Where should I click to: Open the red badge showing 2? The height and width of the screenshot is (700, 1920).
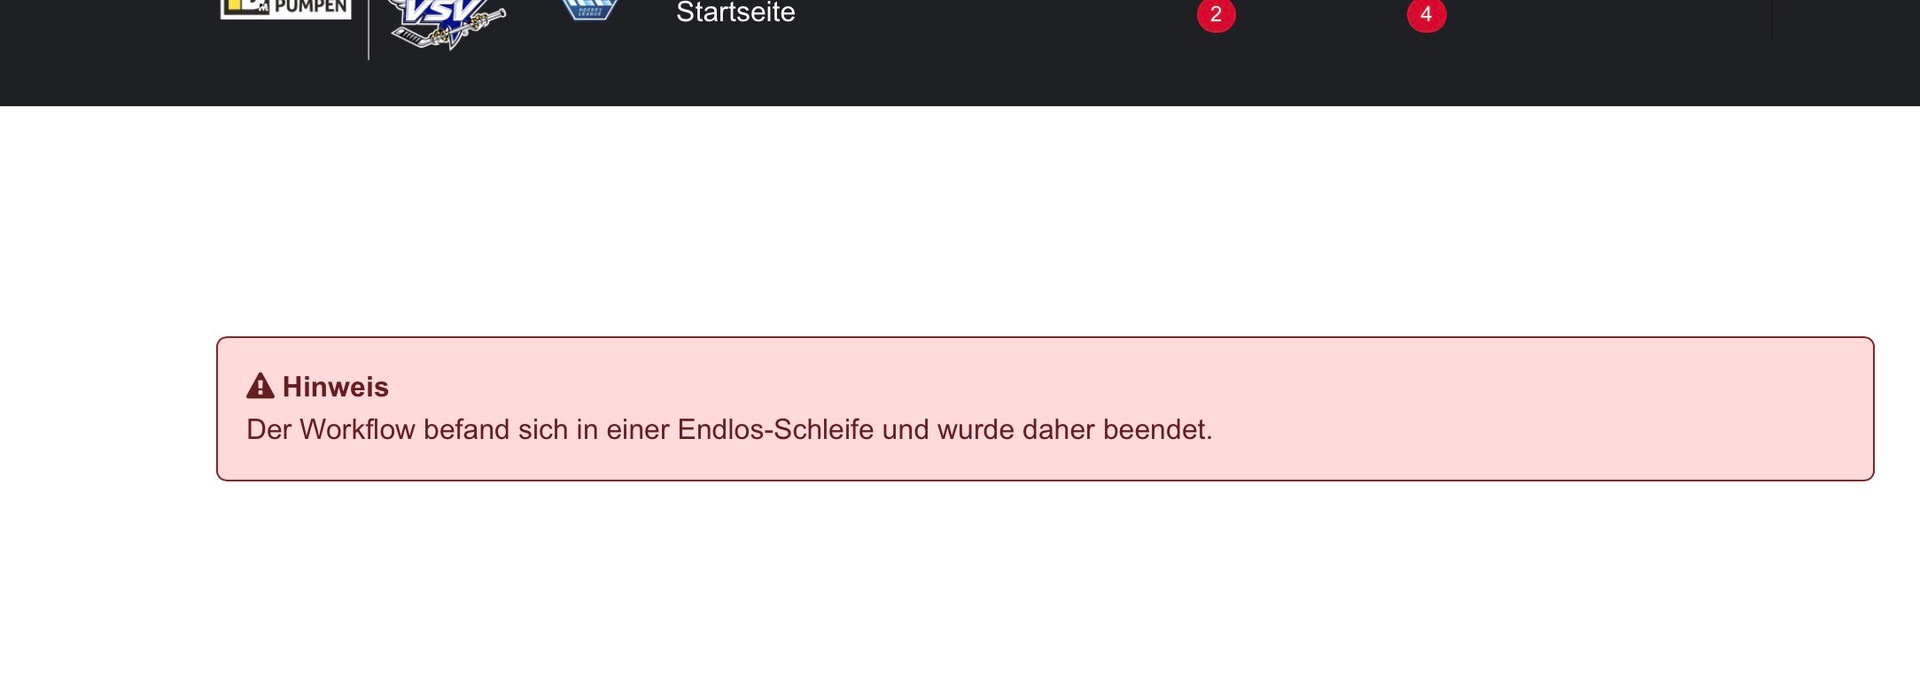pyautogui.click(x=1216, y=15)
